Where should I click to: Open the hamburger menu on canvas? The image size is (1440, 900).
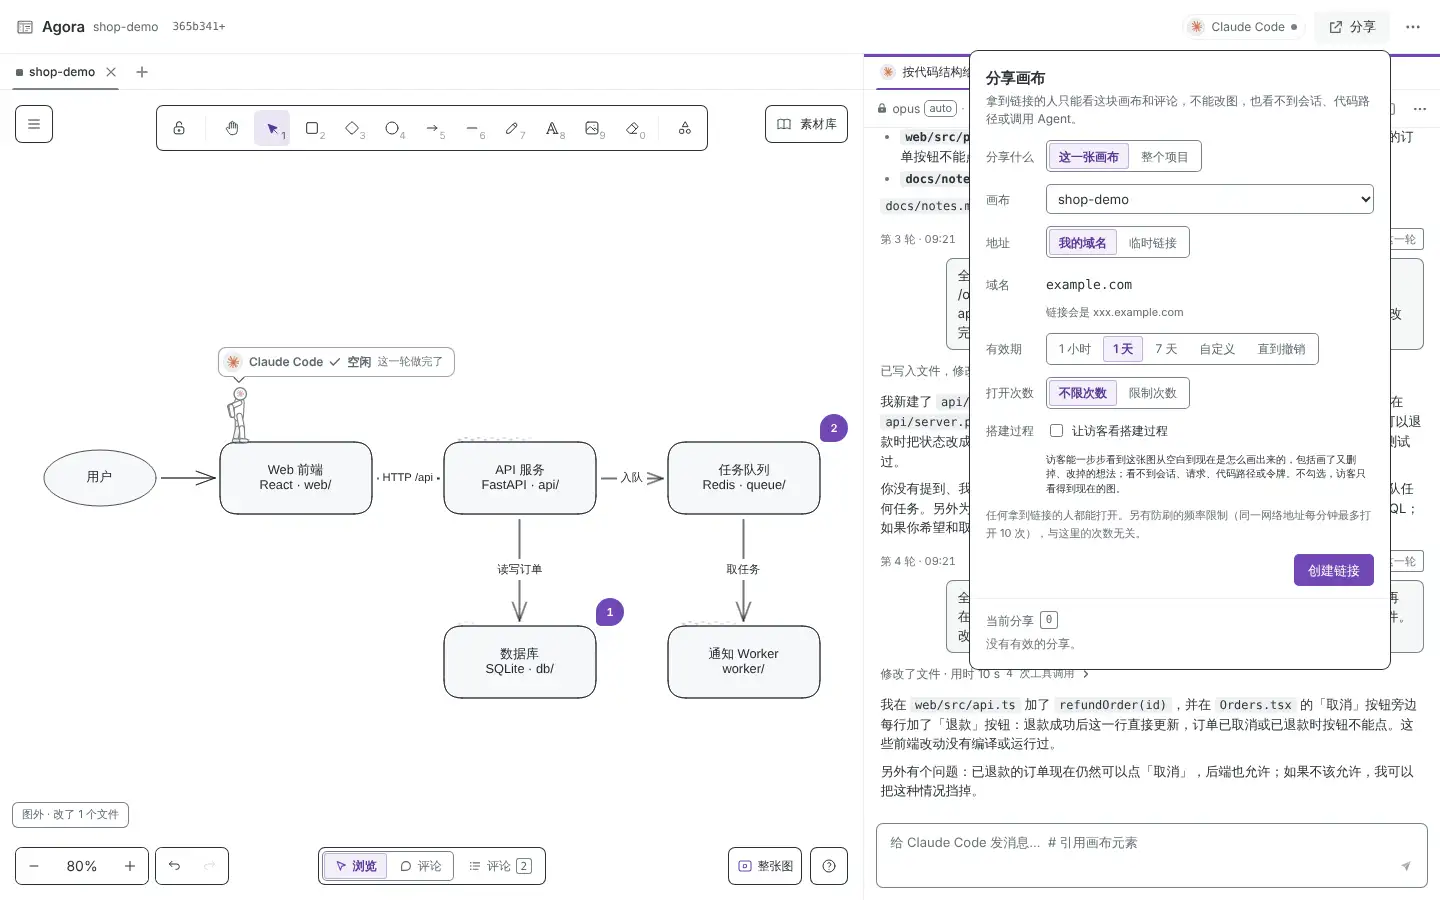34,124
